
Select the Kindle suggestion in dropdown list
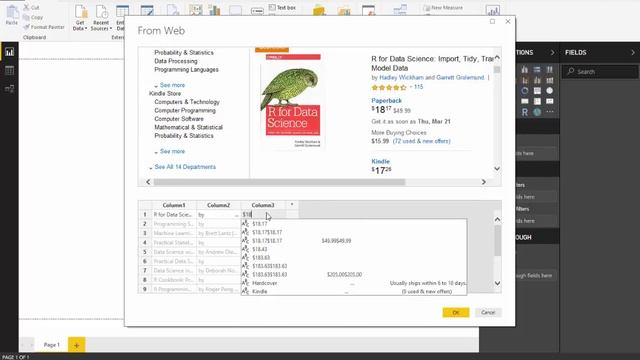coord(260,291)
